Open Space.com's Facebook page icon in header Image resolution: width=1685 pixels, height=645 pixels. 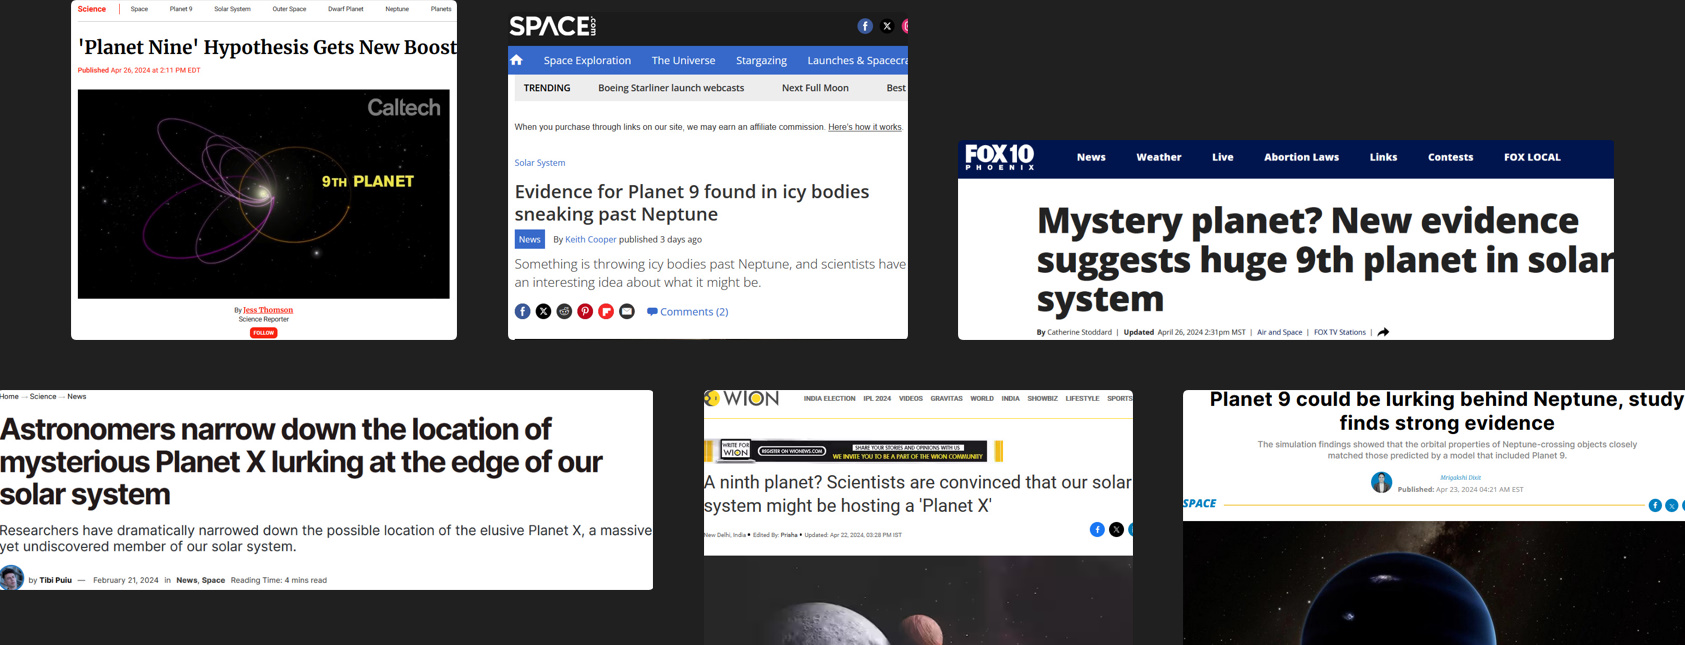click(865, 26)
